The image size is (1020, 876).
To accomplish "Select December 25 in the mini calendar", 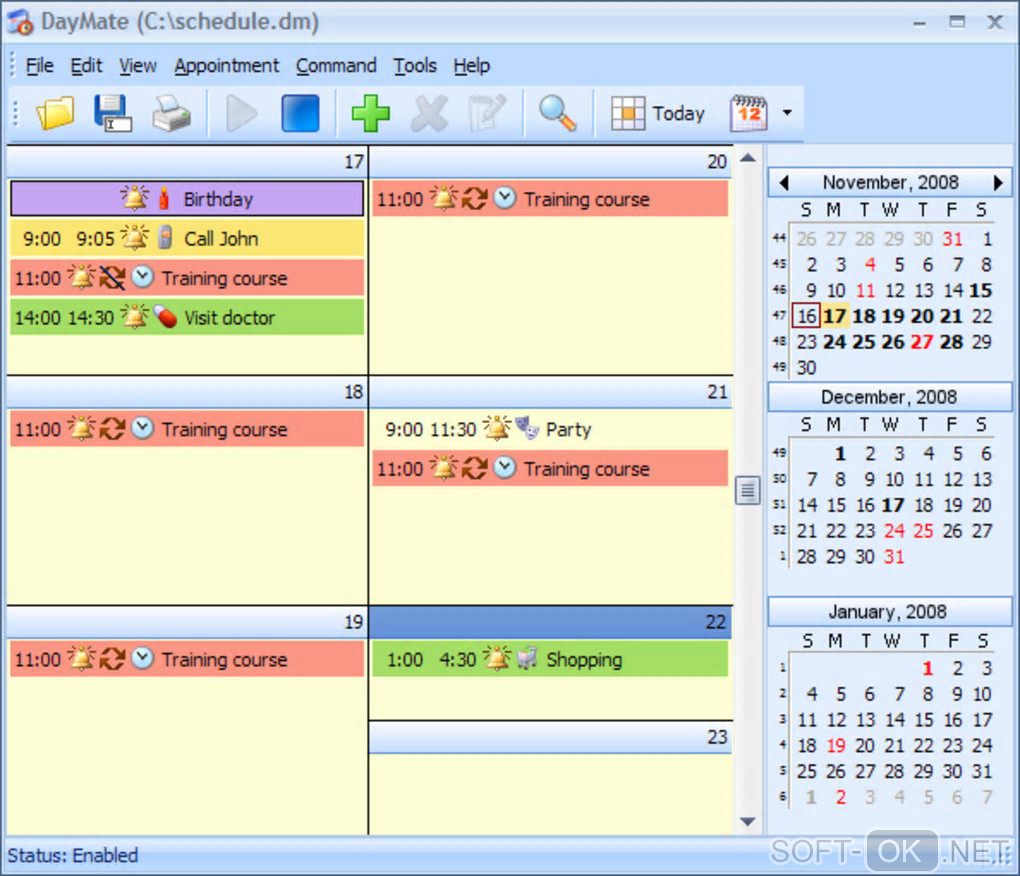I will (922, 531).
